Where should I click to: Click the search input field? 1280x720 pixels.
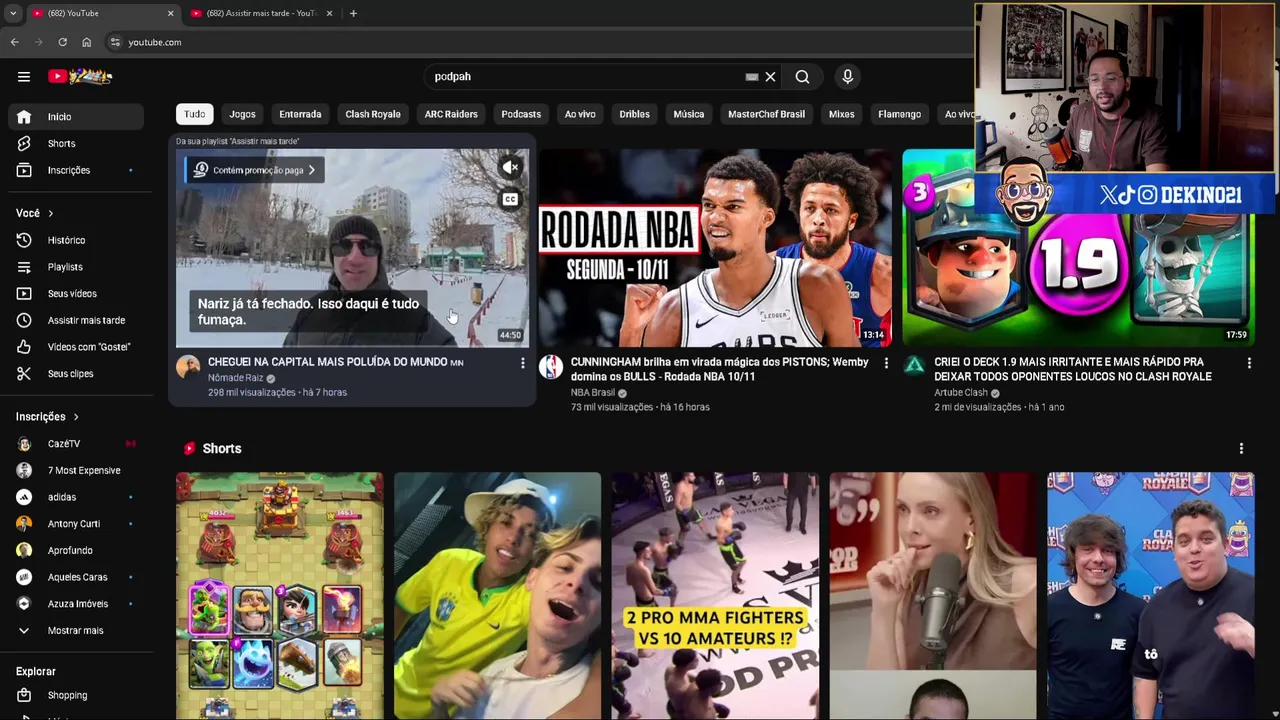point(584,76)
